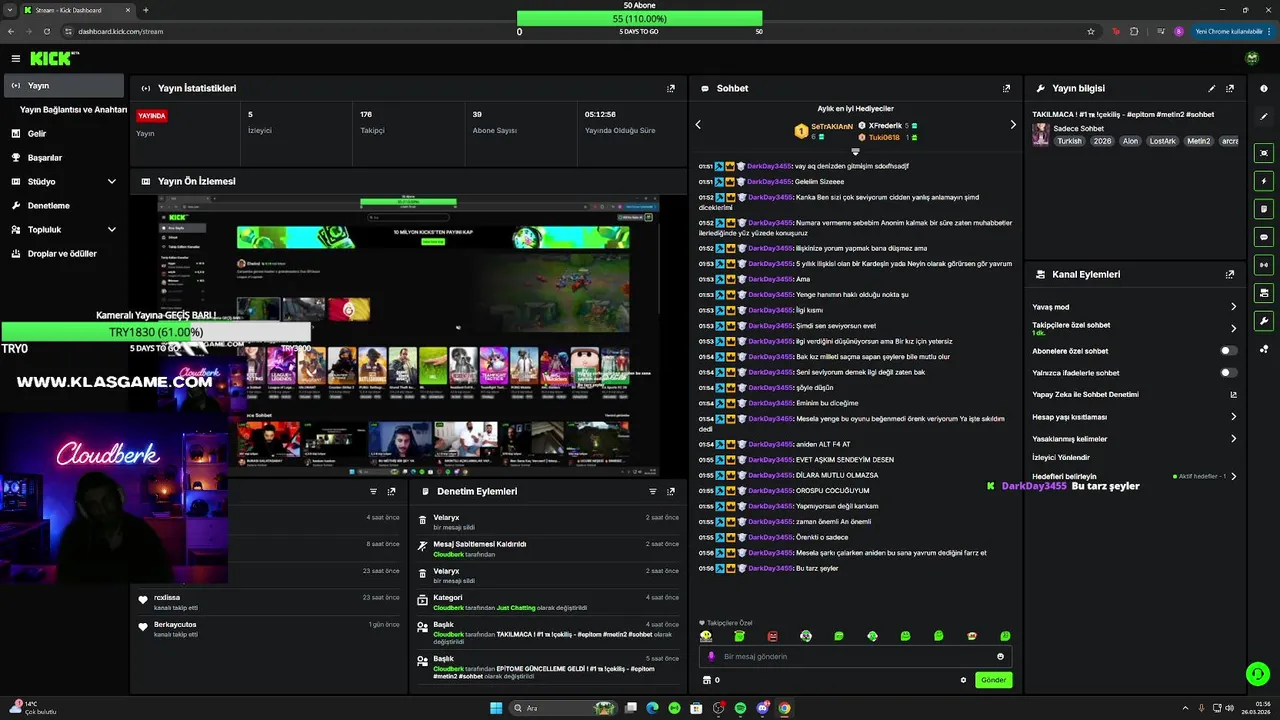This screenshot has width=1280, height=720.
Task: Show next top gifter with right arrow
Action: (1012, 125)
